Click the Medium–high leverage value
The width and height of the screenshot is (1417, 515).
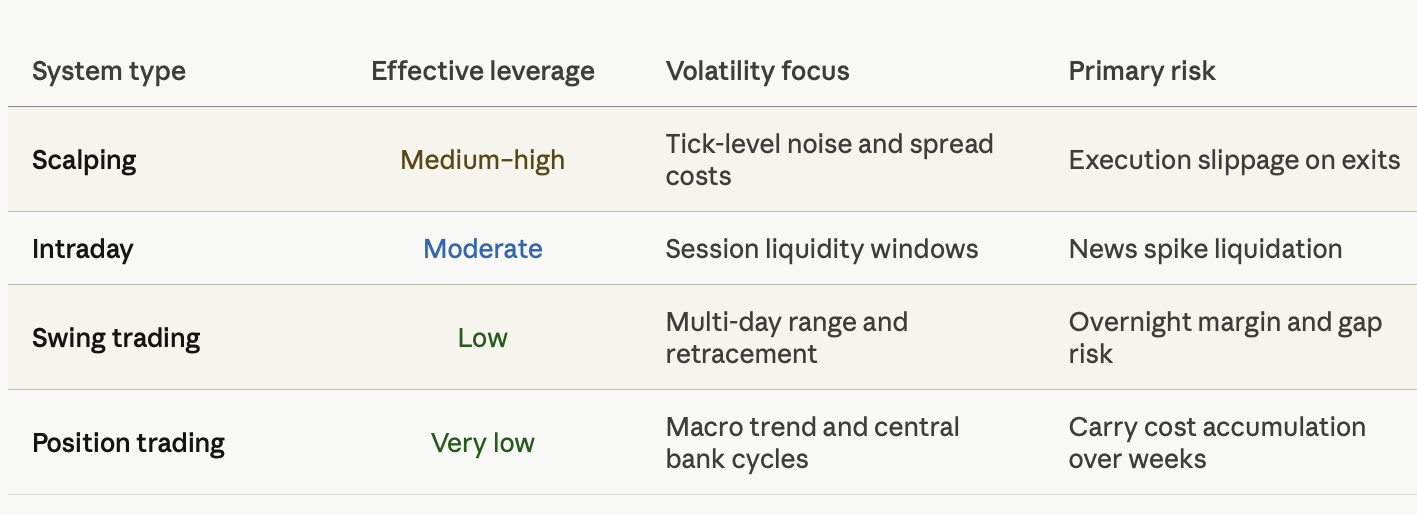(483, 160)
